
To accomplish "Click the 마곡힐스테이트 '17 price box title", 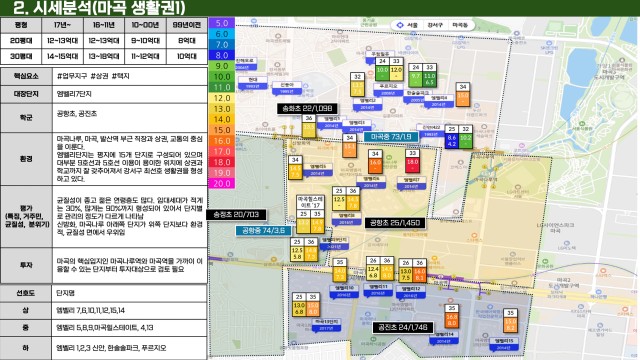I will pyautogui.click(x=310, y=202).
